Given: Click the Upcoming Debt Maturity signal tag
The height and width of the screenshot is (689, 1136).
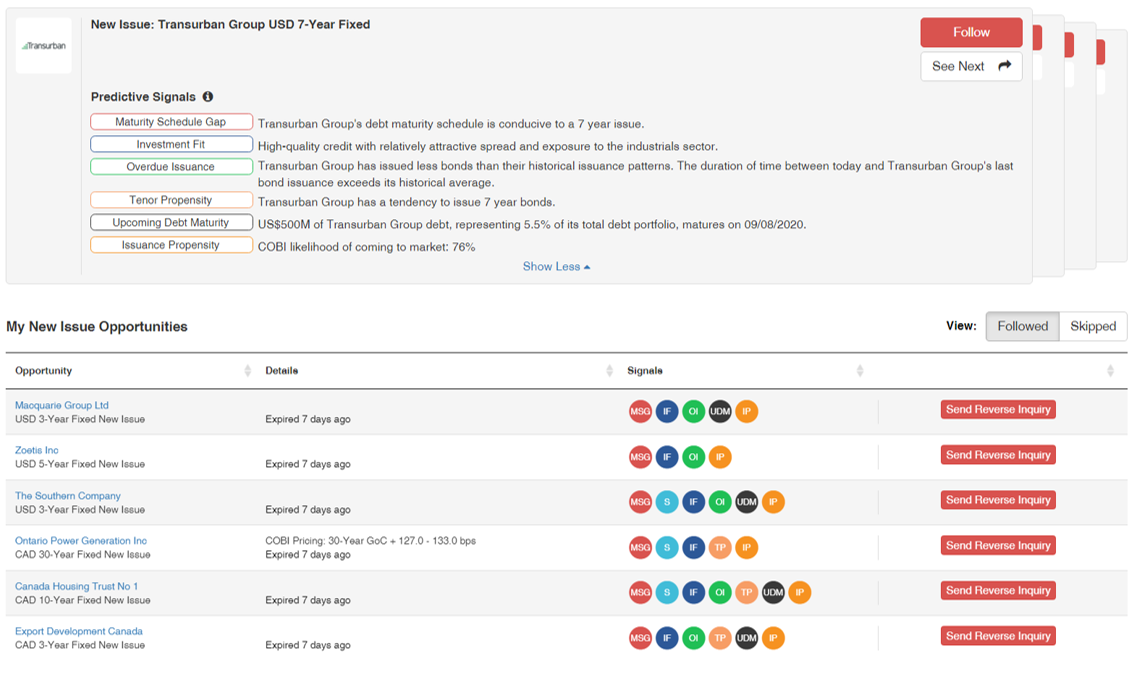Looking at the screenshot, I should [171, 222].
